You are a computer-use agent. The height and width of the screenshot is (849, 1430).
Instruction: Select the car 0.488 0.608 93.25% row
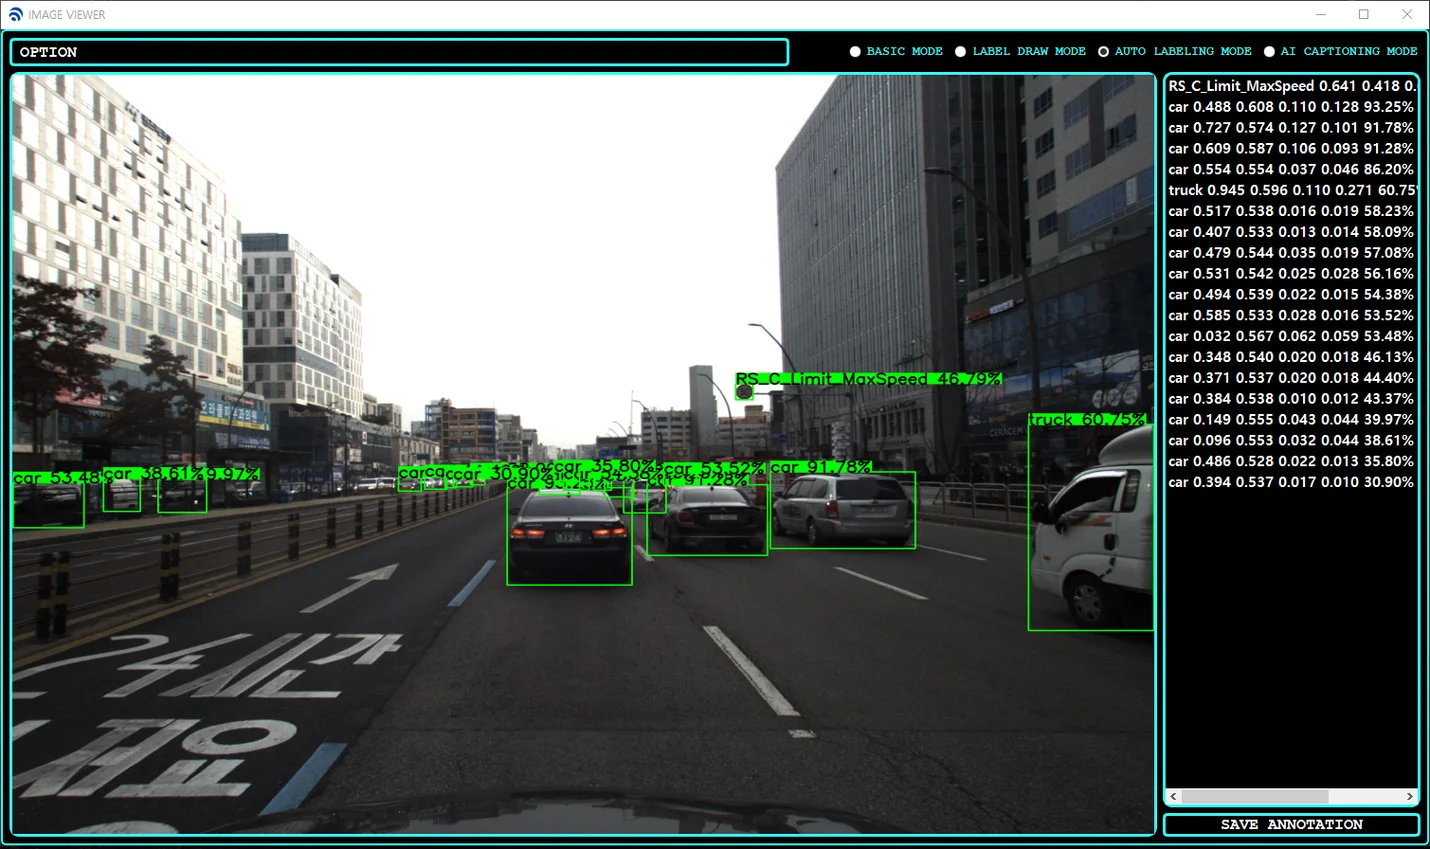click(x=1292, y=107)
